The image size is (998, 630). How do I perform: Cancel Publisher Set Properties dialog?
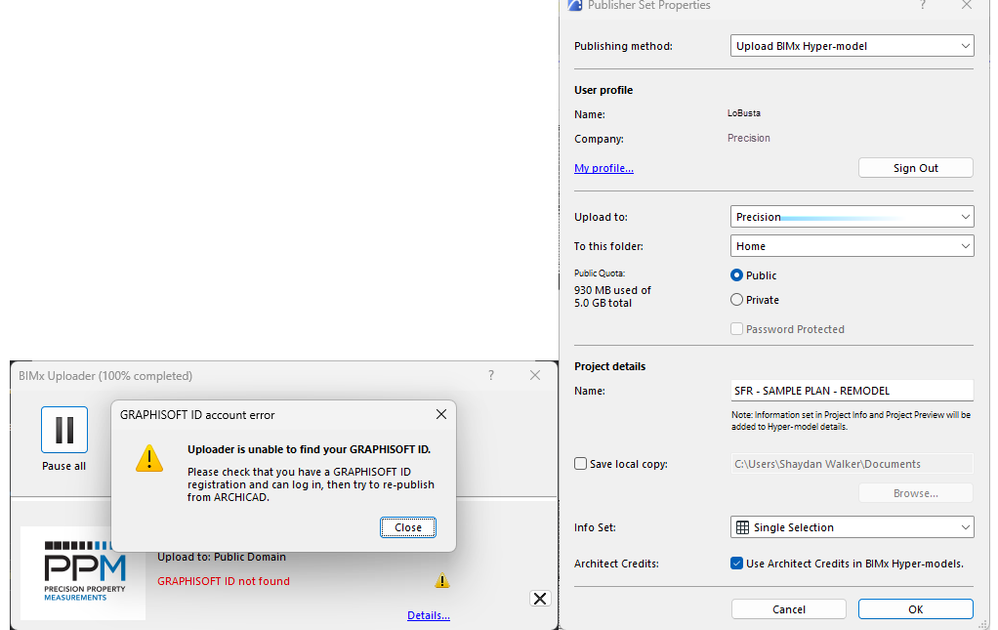[x=789, y=609]
